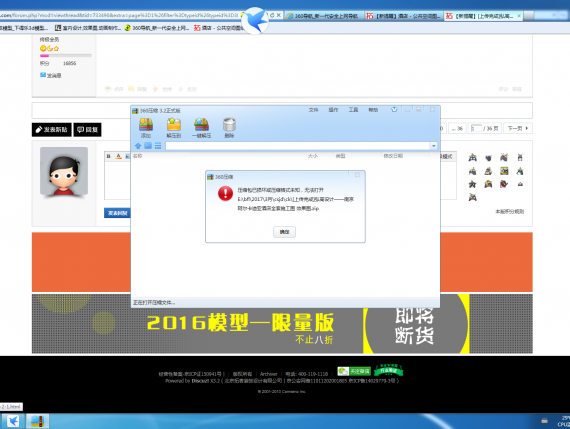The width and height of the screenshot is (570, 429).
Task: Click the Archiver link in the page footer
Action: click(x=269, y=374)
